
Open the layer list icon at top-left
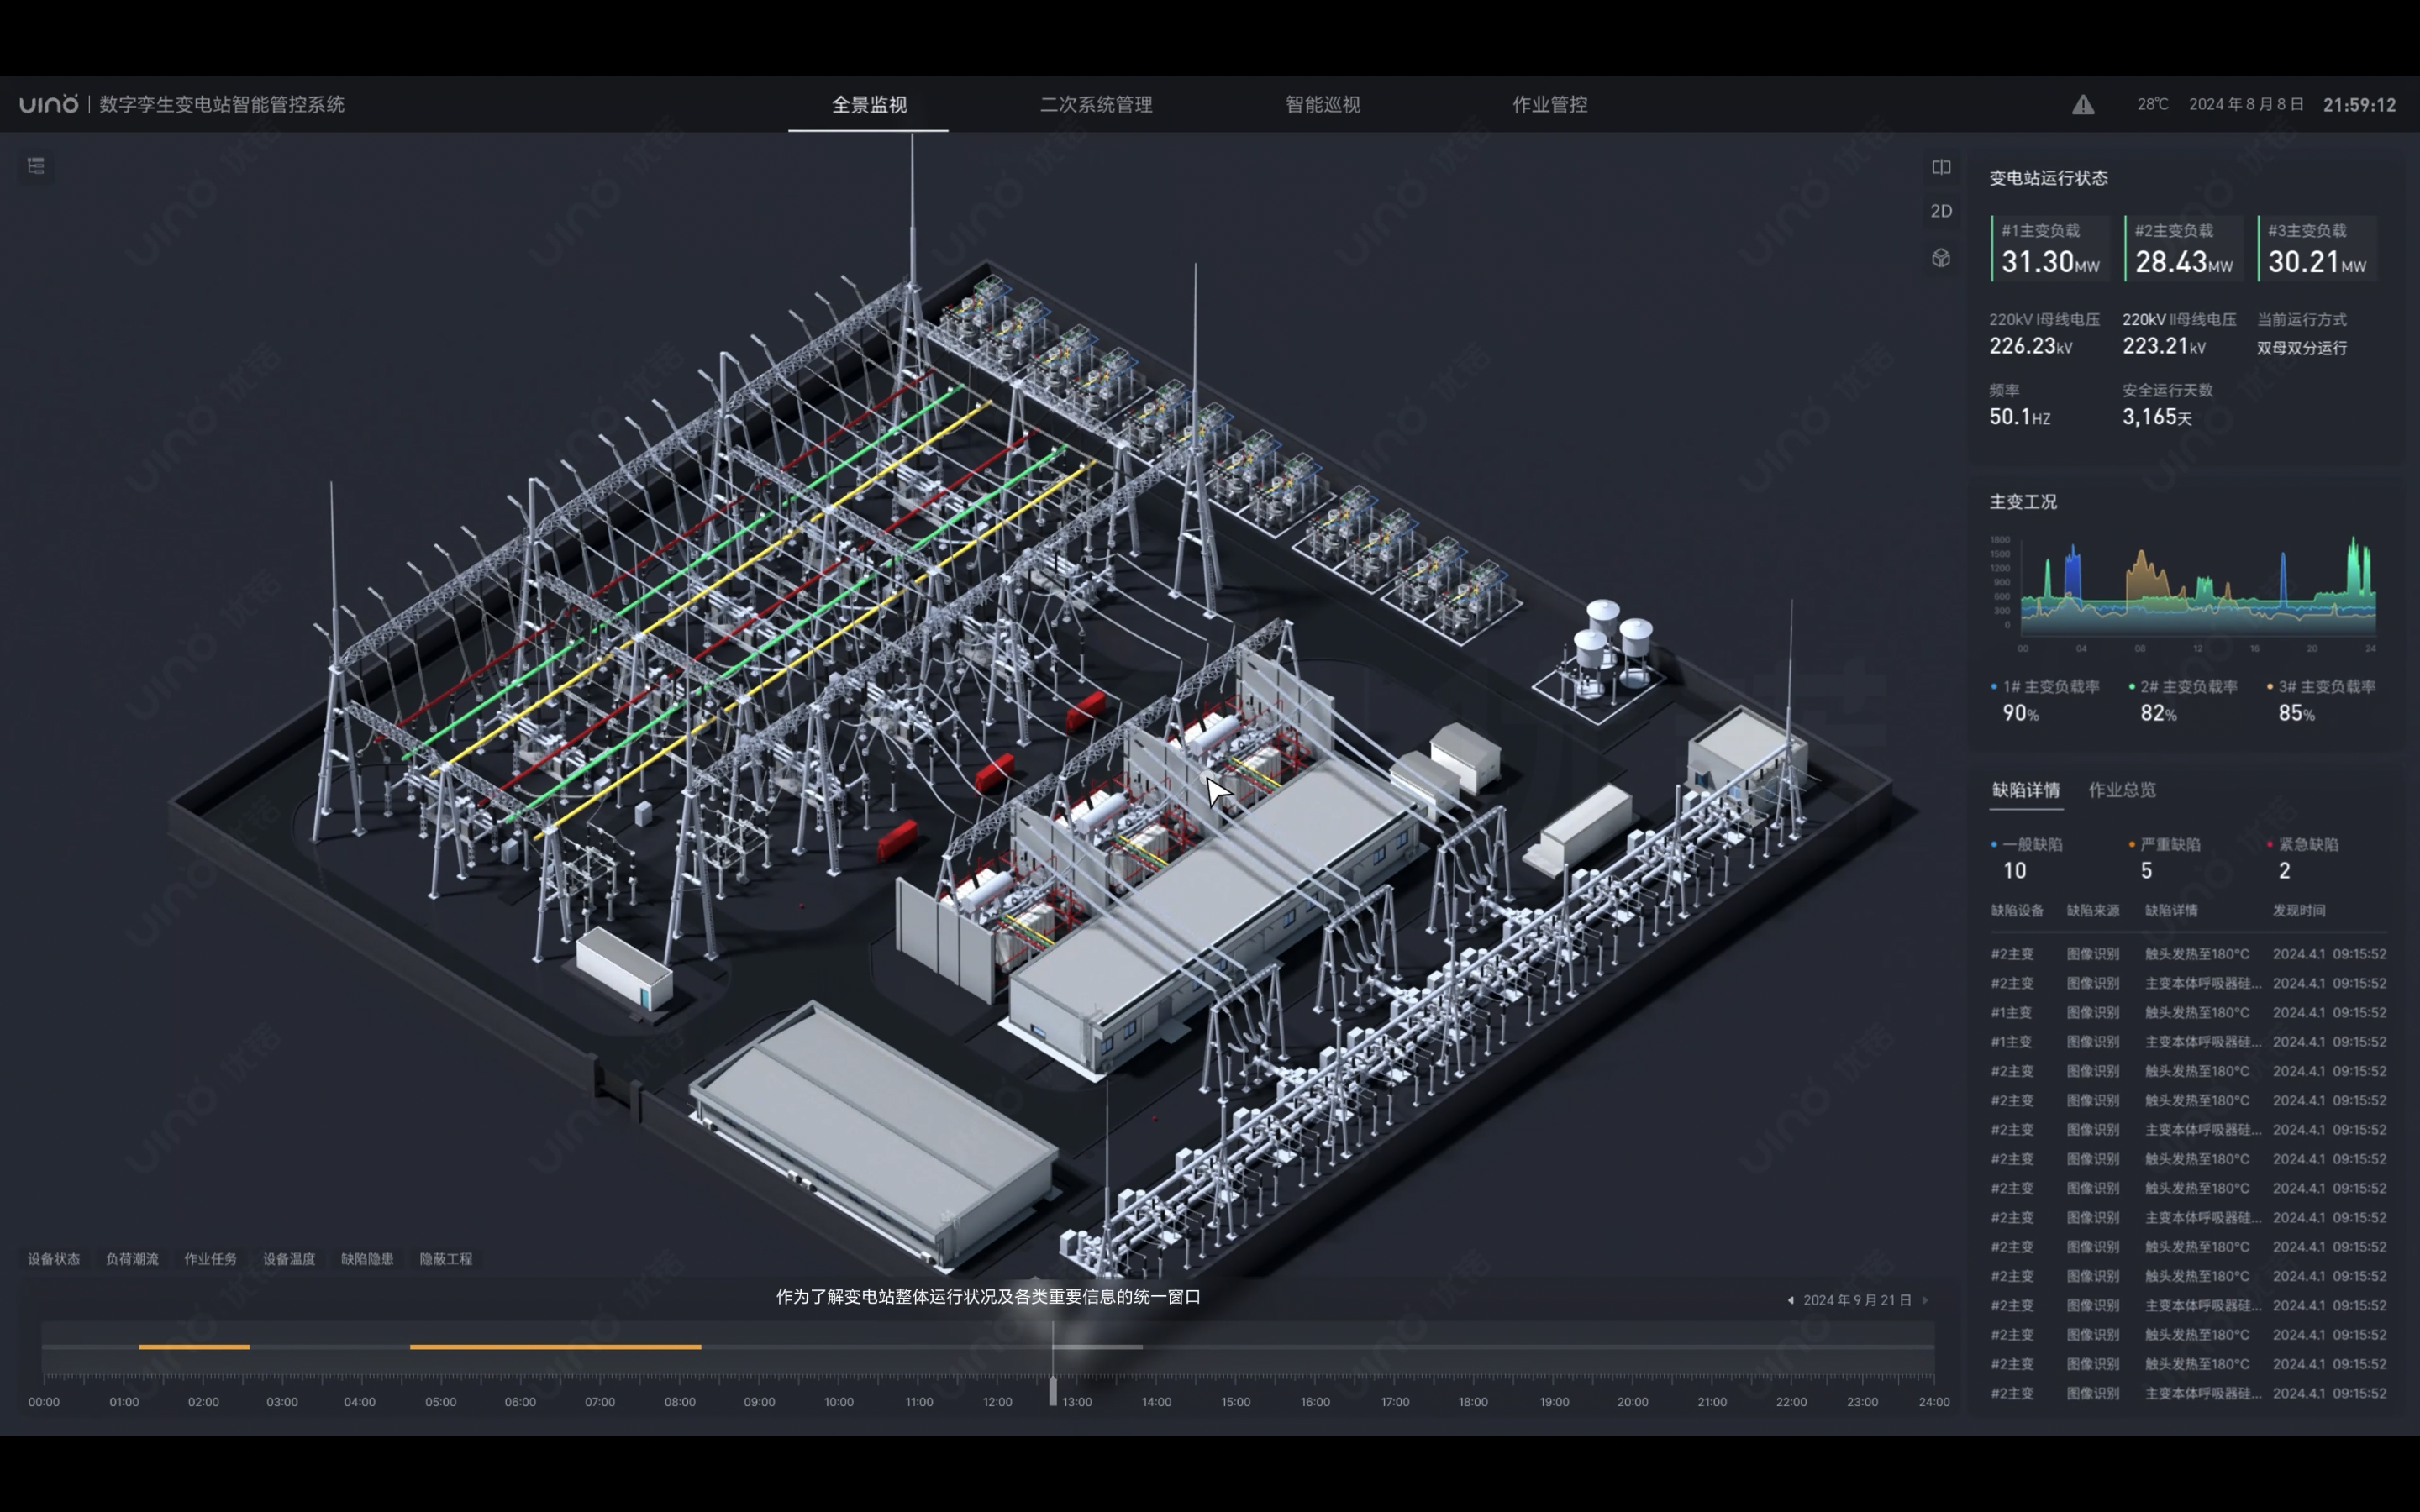click(x=36, y=166)
